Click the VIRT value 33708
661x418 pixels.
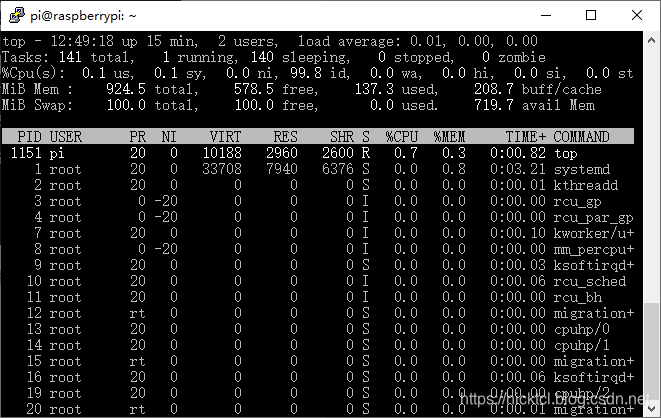click(222, 169)
